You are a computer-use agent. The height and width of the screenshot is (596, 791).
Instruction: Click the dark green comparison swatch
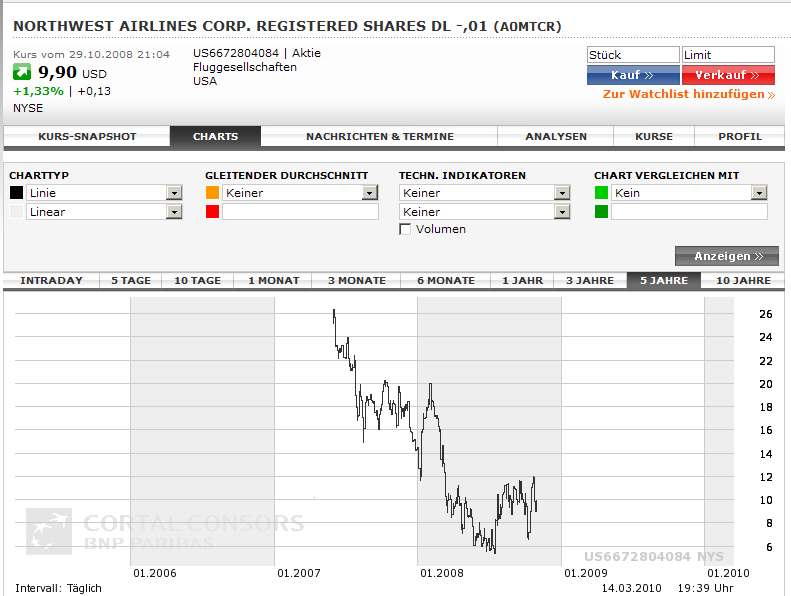click(601, 211)
